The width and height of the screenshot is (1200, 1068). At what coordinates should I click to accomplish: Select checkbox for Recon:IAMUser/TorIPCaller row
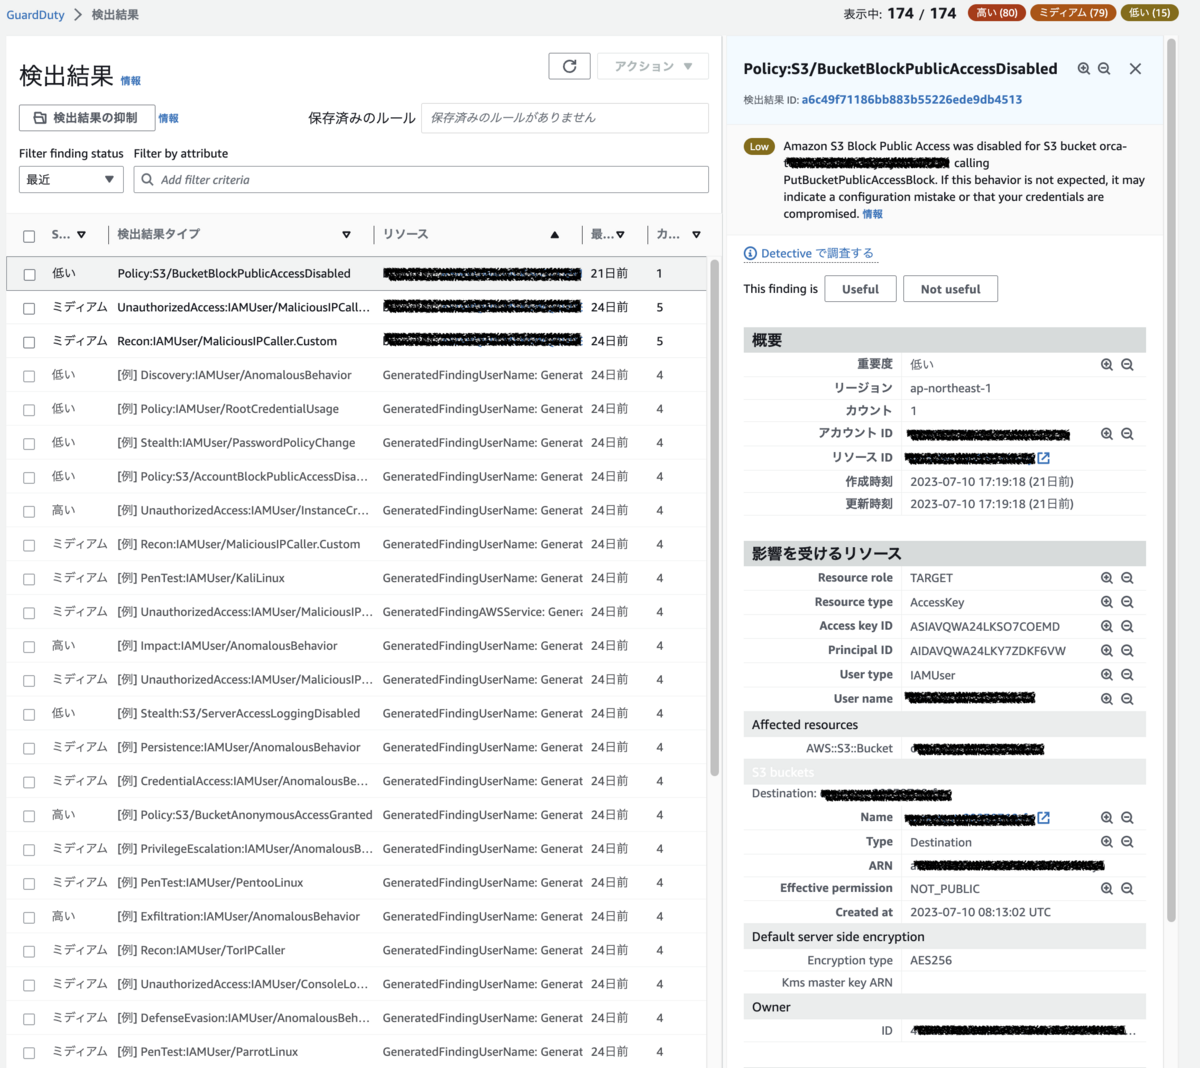pyautogui.click(x=29, y=951)
